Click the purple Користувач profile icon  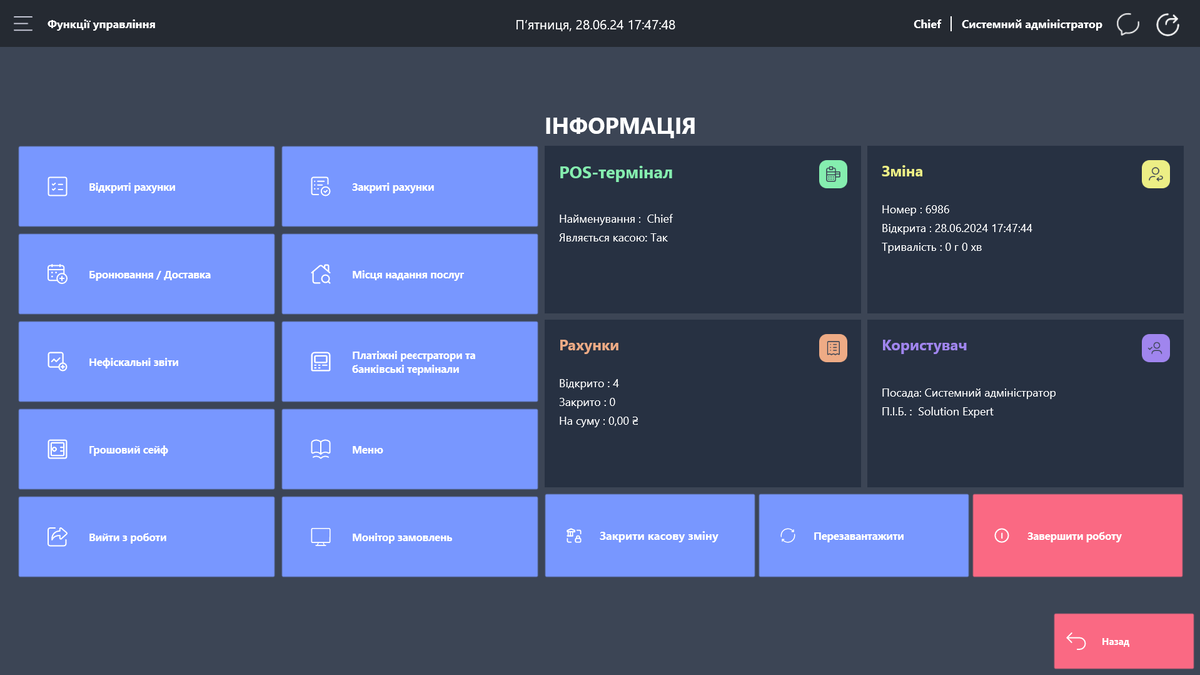[1156, 347]
